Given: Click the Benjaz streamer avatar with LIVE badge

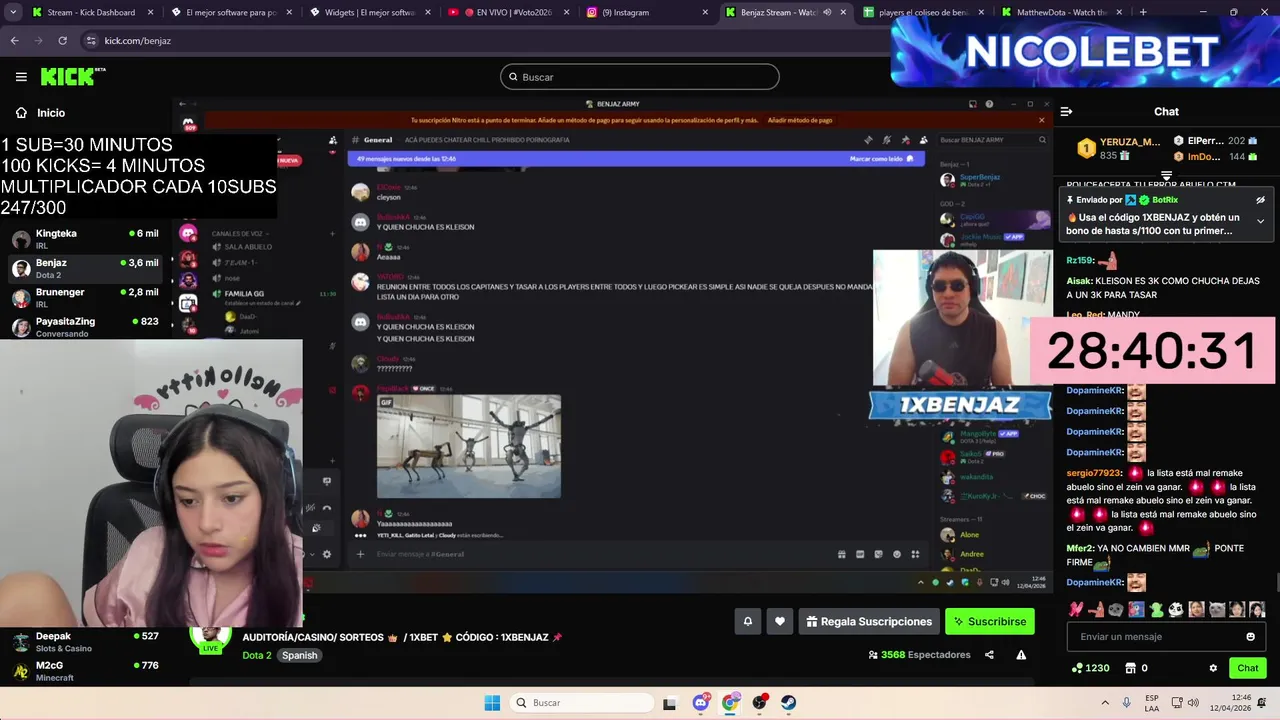Looking at the screenshot, I should point(211,639).
